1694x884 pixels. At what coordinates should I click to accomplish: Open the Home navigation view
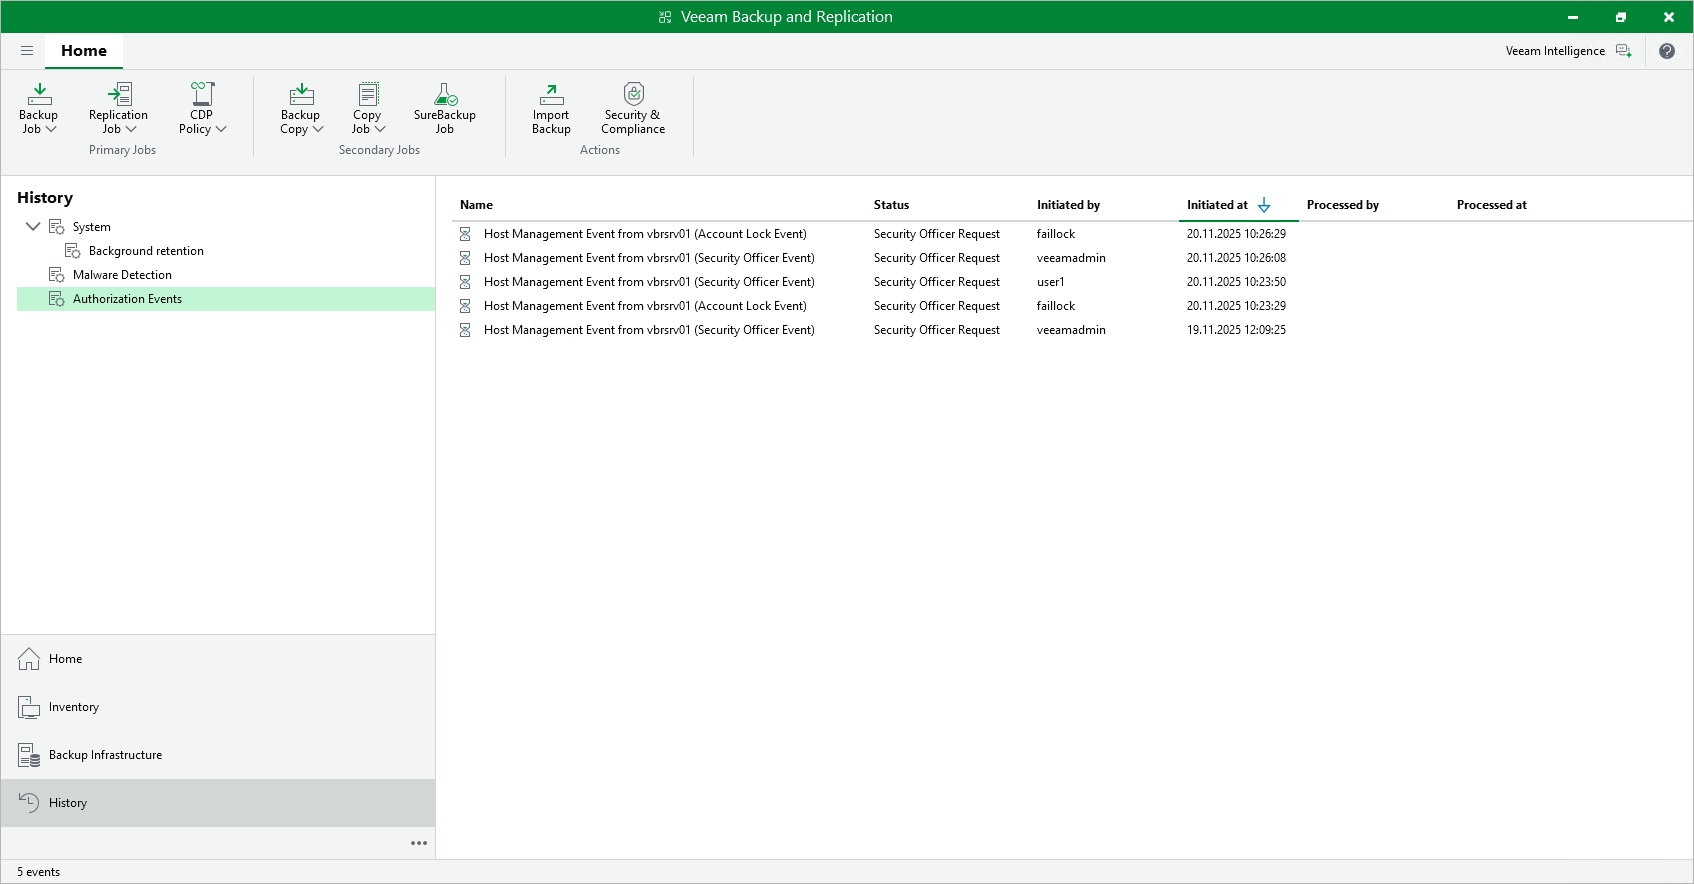coord(218,659)
